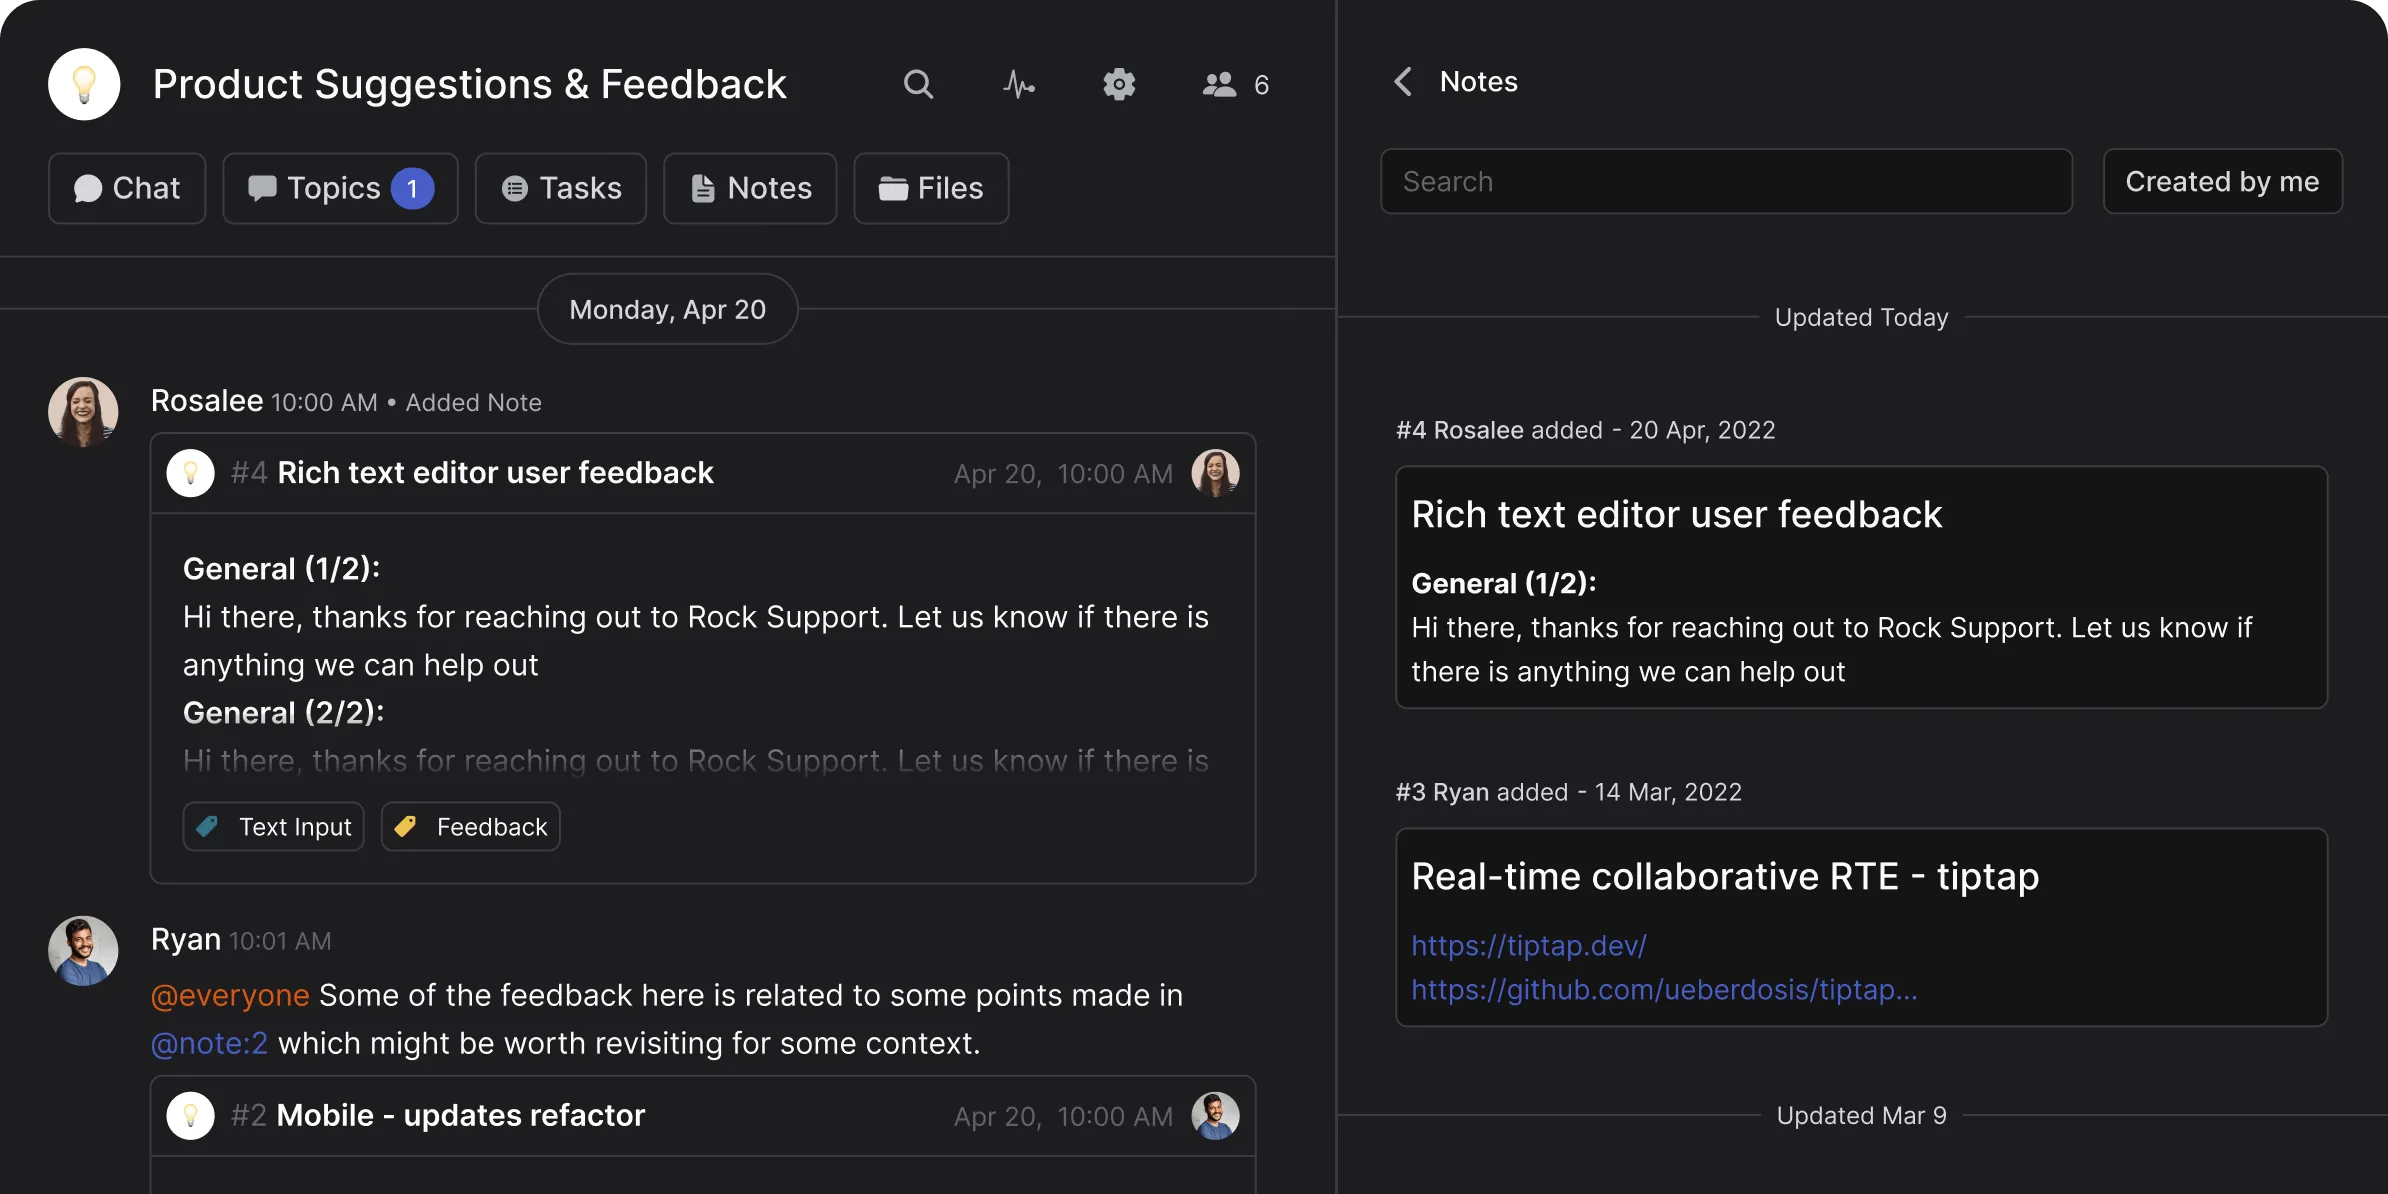Open the https://tiptap.dev/ link
This screenshot has height=1194, width=2388.
pos(1528,945)
